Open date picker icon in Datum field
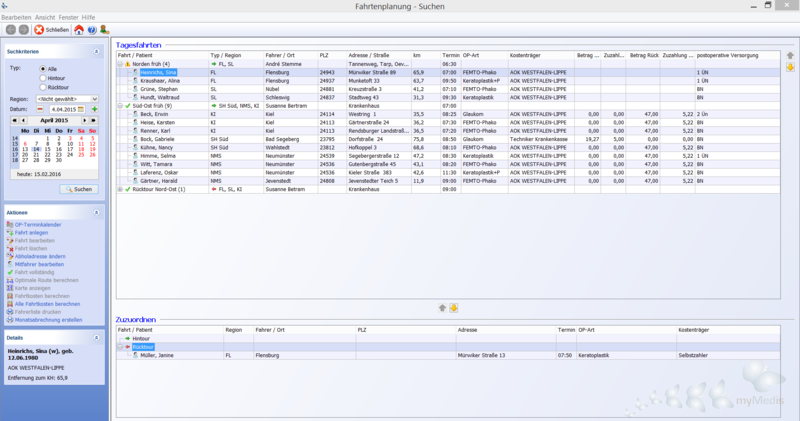The image size is (800, 421). tap(81, 109)
